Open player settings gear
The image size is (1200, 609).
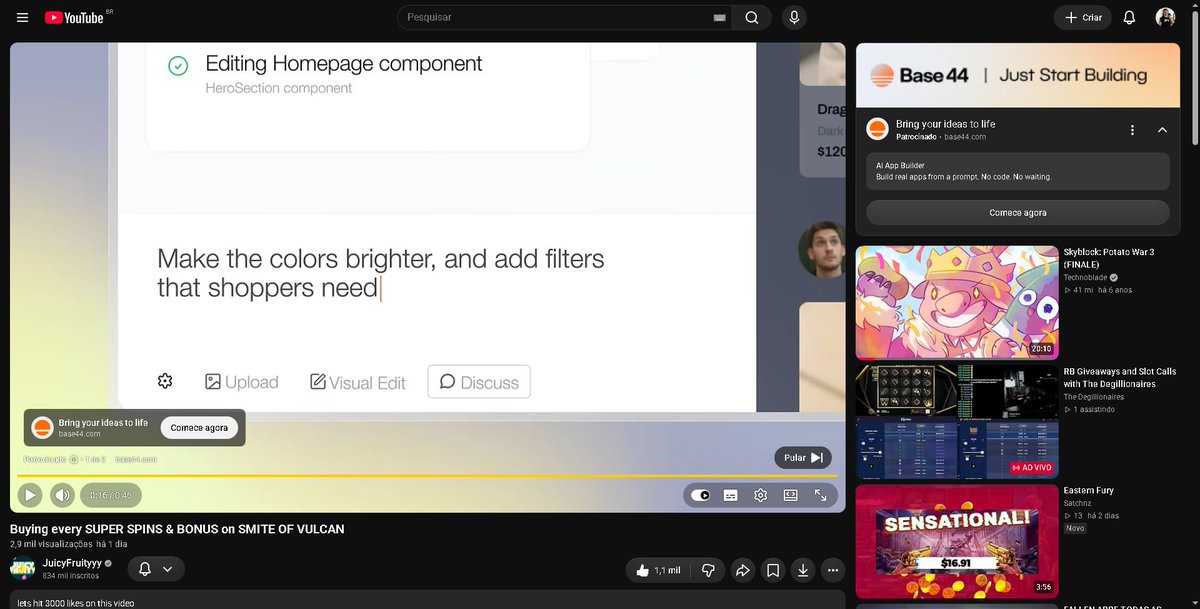(x=761, y=495)
